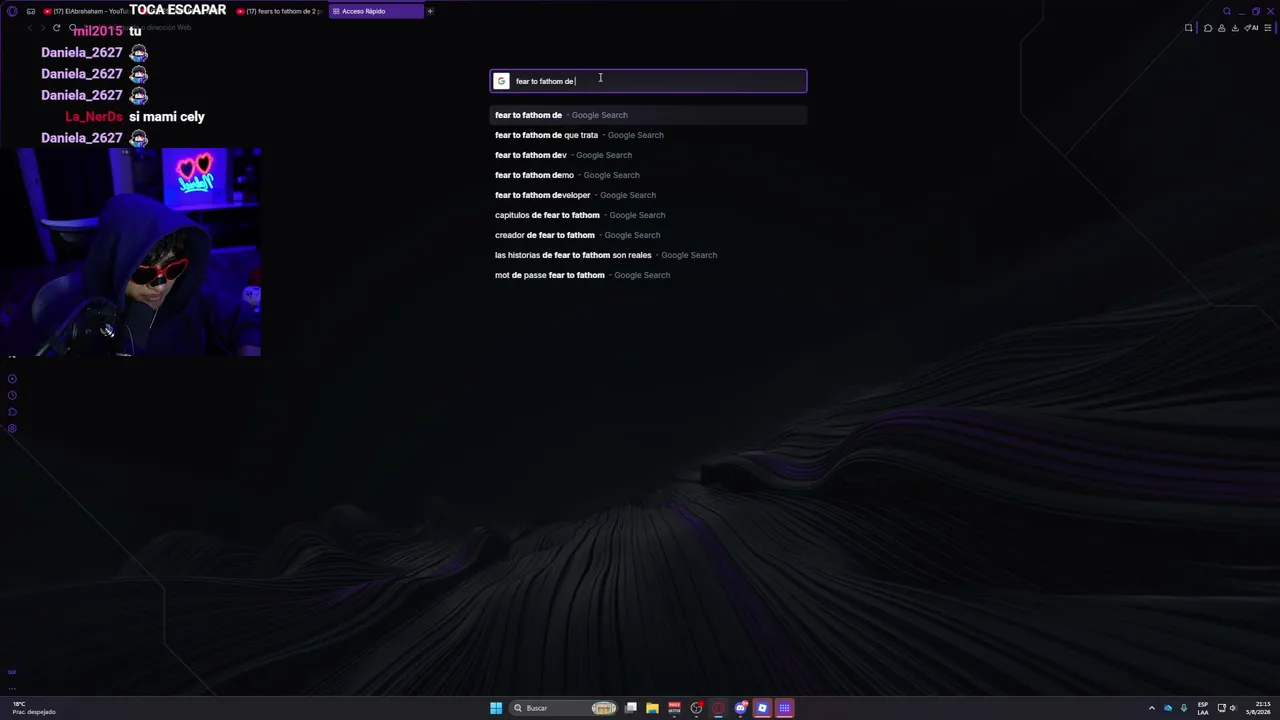Open the purple grid app on taskbar
Image resolution: width=1280 pixels, height=720 pixels.
coord(784,708)
